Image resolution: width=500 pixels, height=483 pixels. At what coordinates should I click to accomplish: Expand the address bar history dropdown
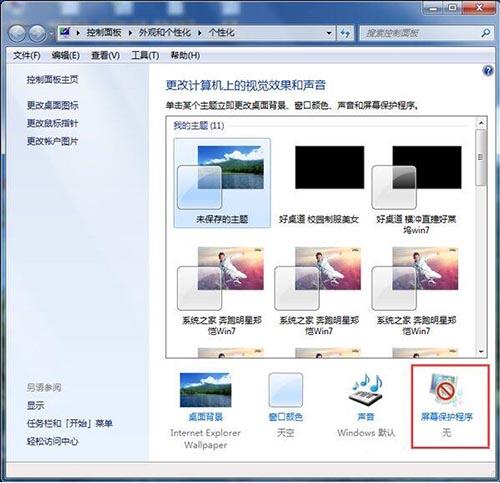[x=329, y=33]
